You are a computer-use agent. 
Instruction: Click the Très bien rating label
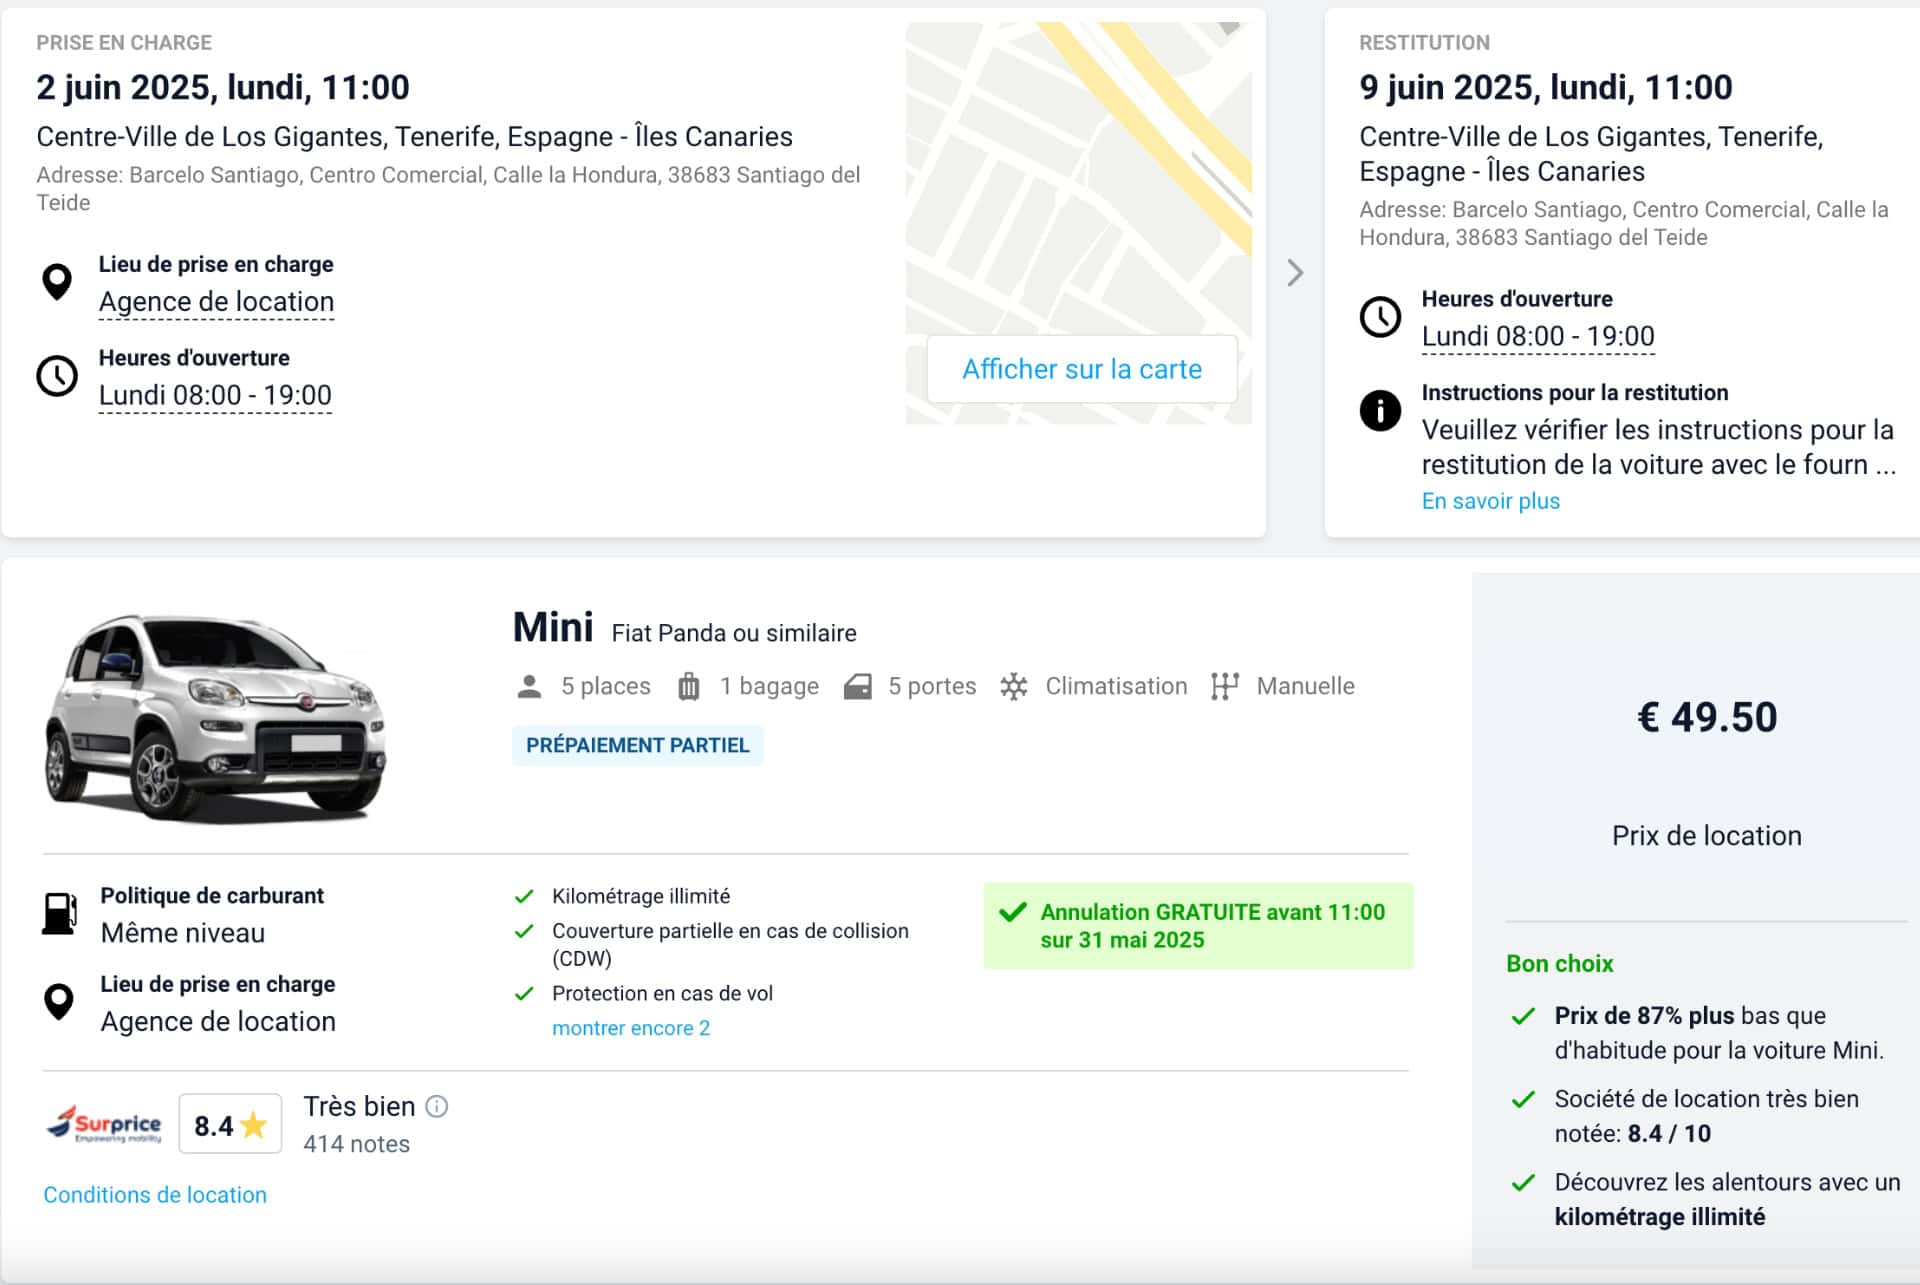coord(359,1107)
